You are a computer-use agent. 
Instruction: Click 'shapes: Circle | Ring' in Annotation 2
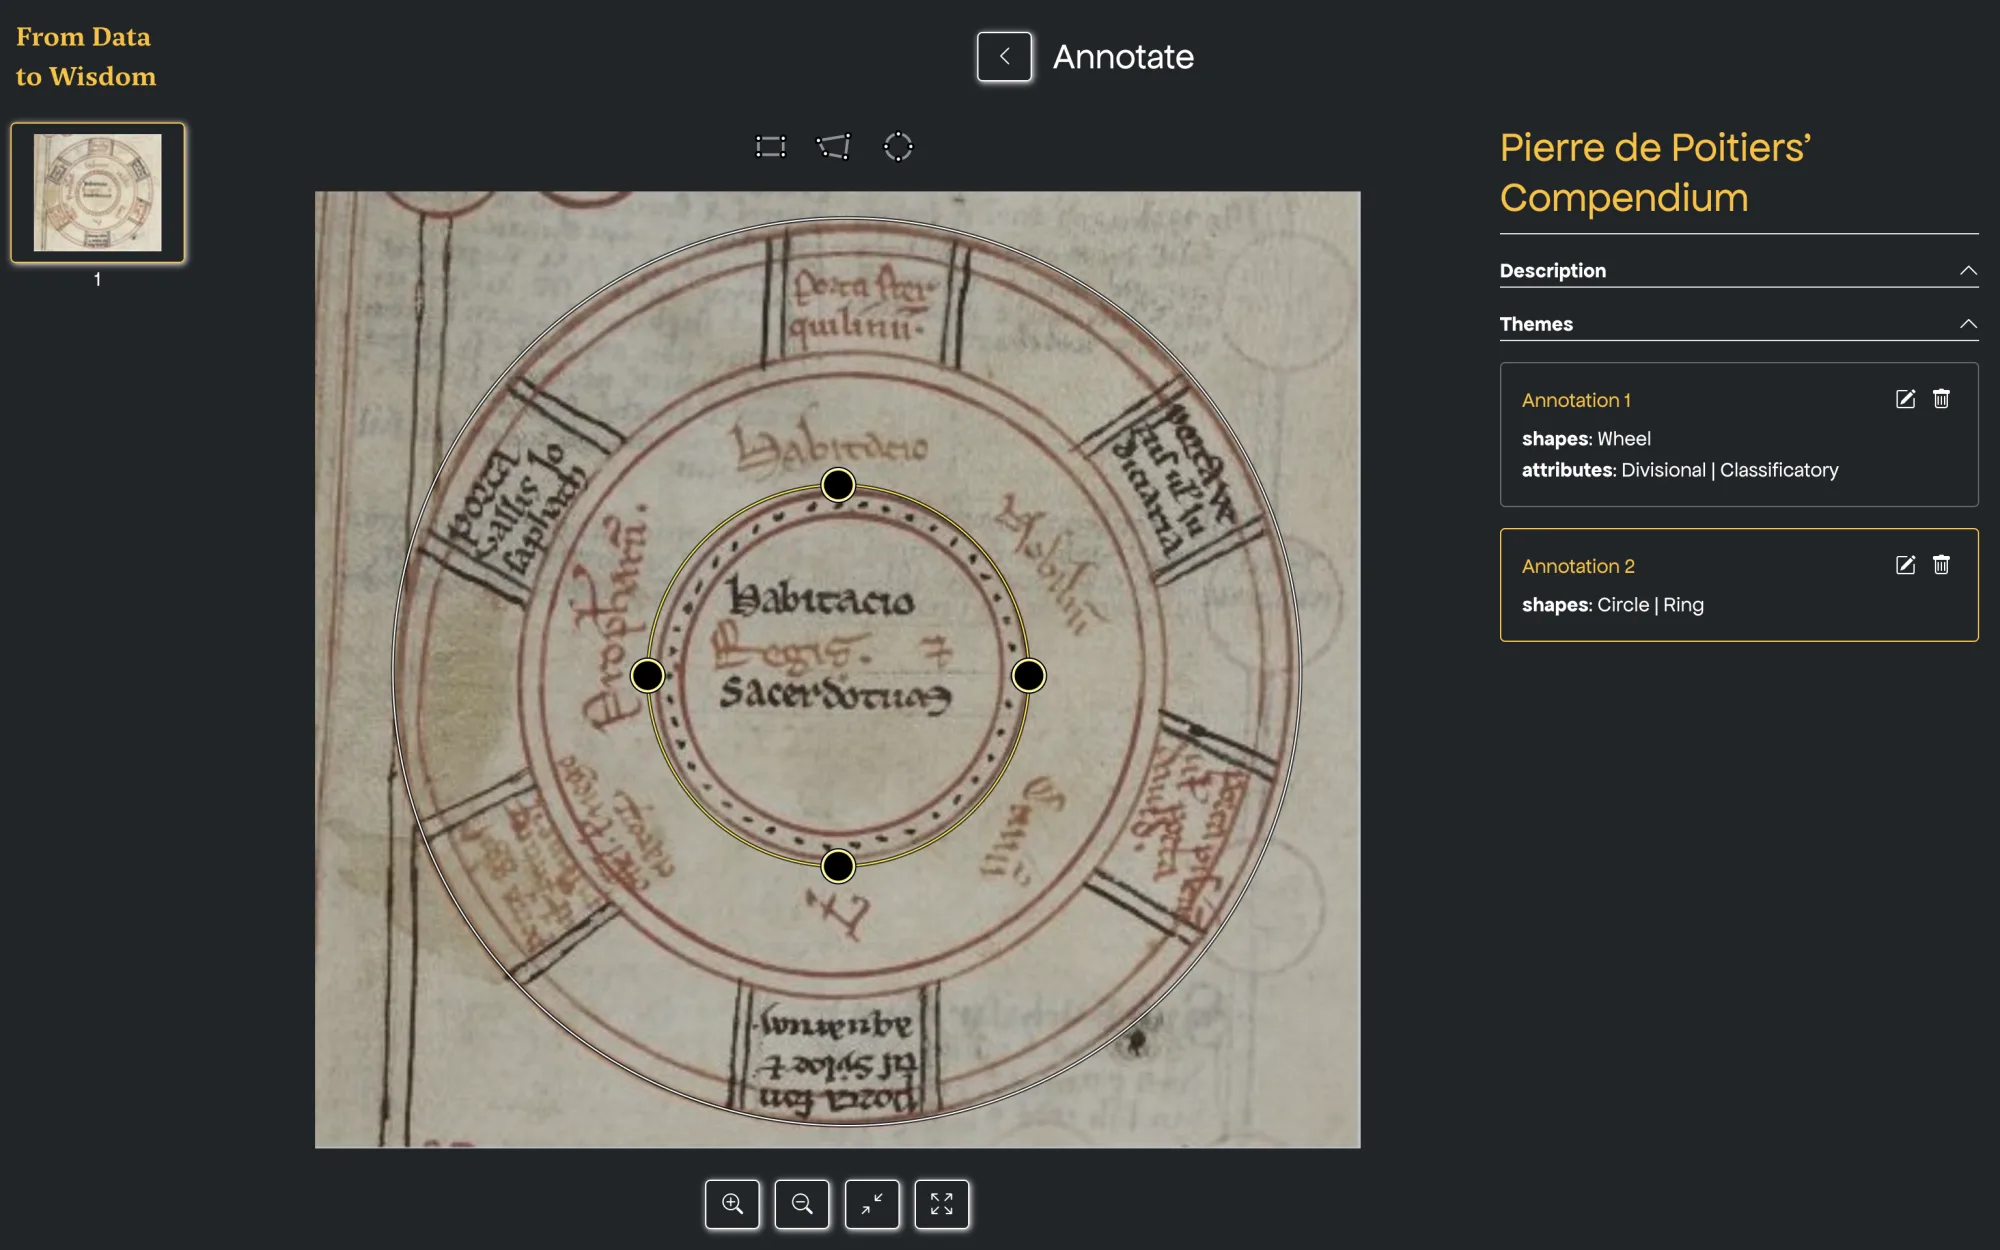(1613, 605)
